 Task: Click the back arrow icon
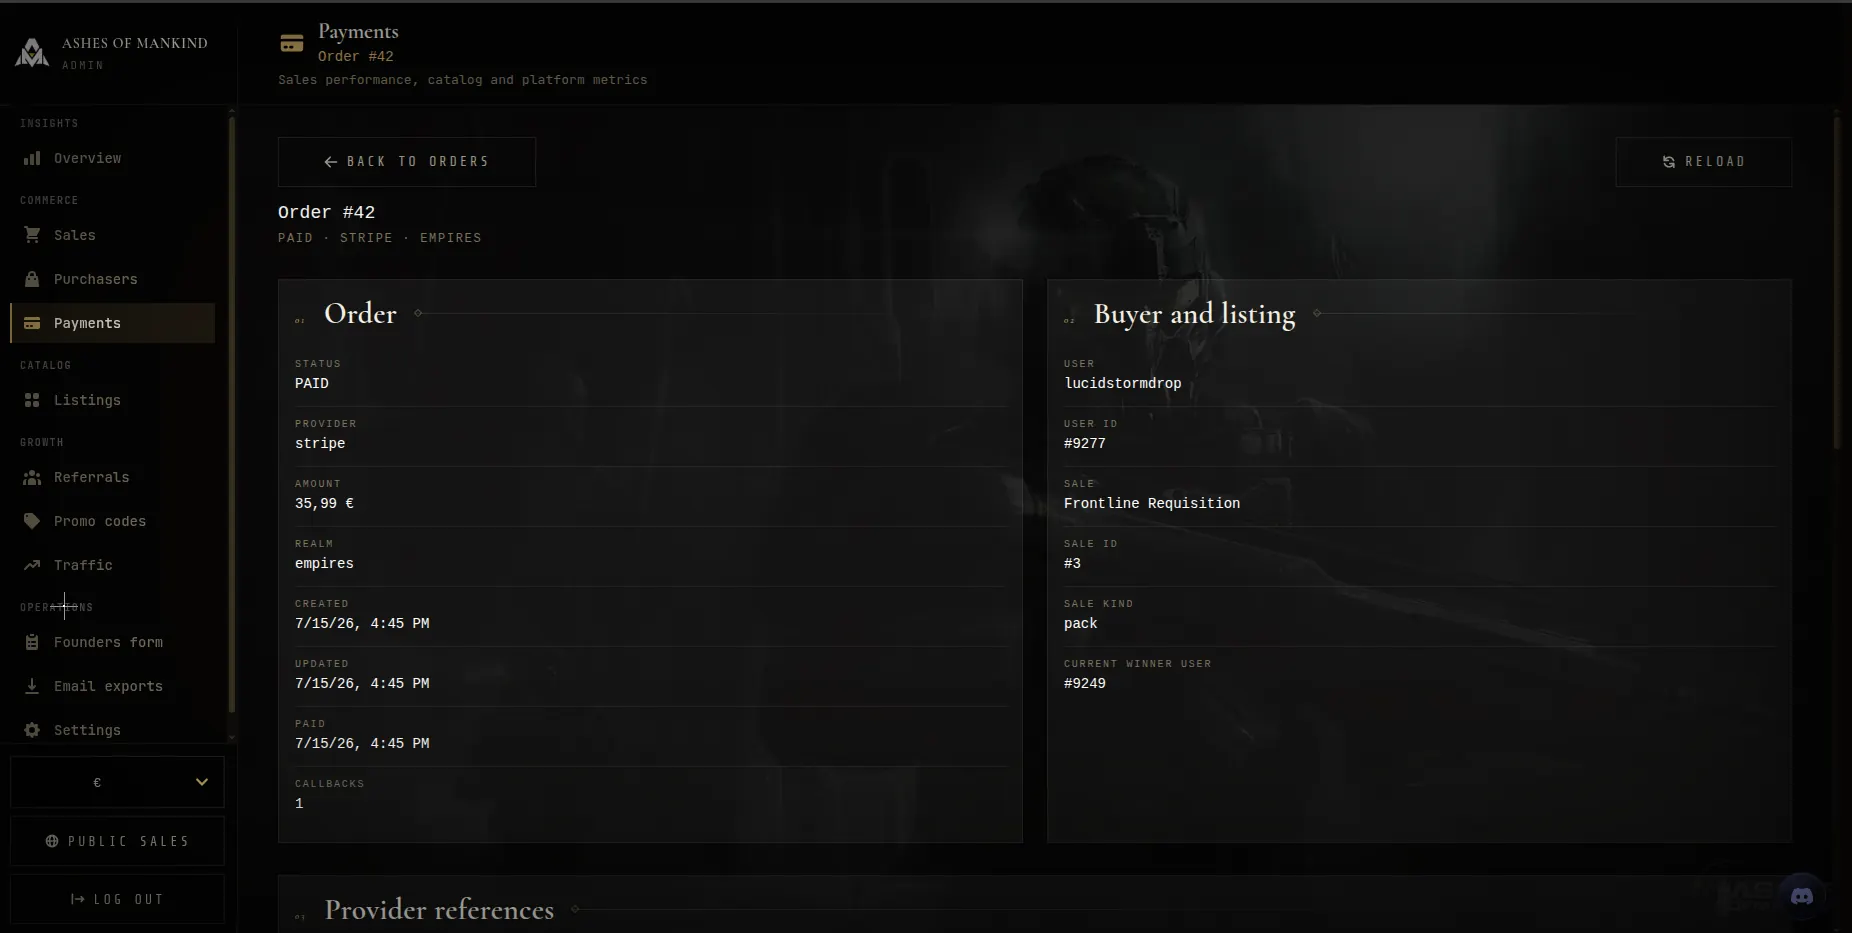(x=331, y=162)
